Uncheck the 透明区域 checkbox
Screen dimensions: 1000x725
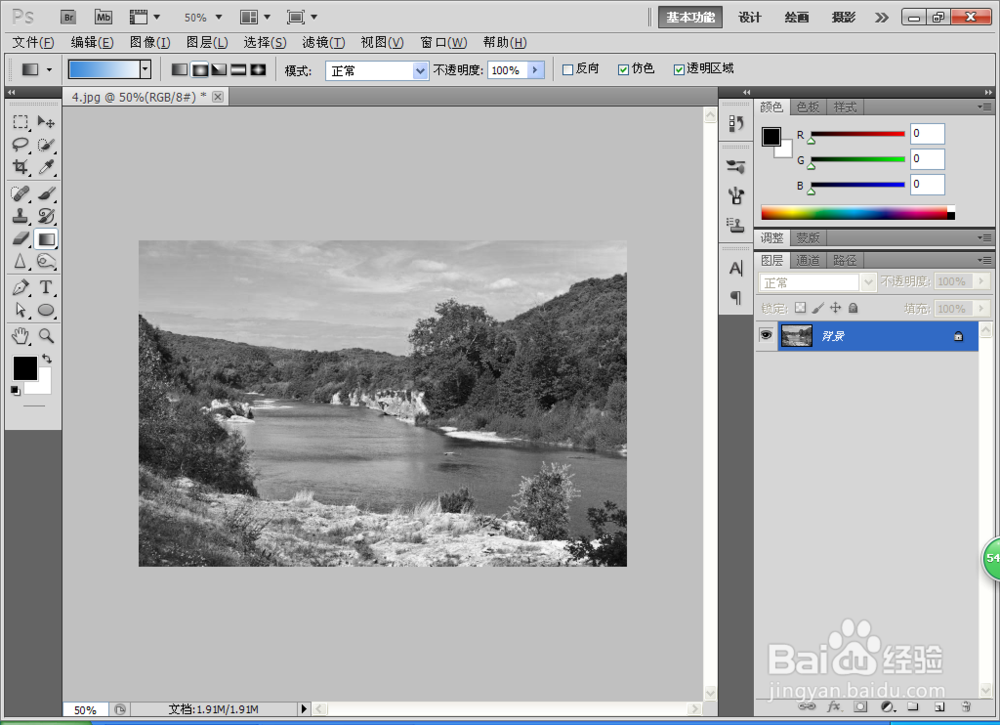[679, 70]
